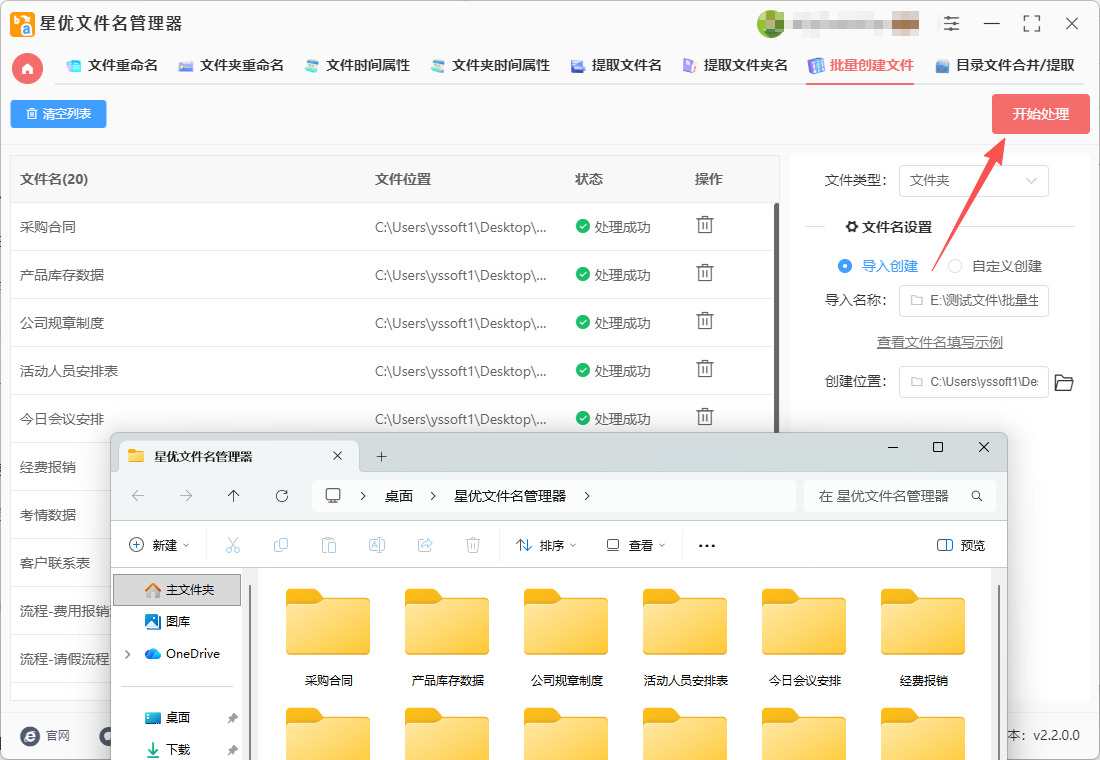
Task: Select the 自定义创建 radio option
Action: coord(955,266)
